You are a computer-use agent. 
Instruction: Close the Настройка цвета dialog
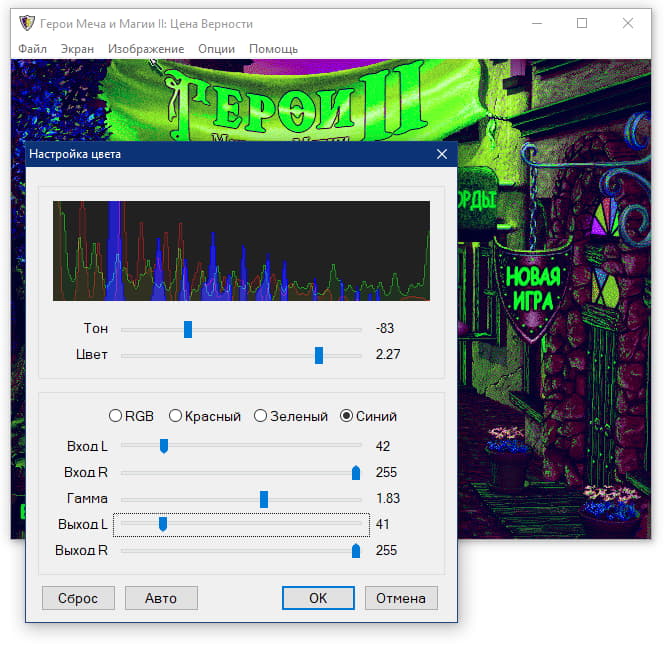(x=442, y=154)
